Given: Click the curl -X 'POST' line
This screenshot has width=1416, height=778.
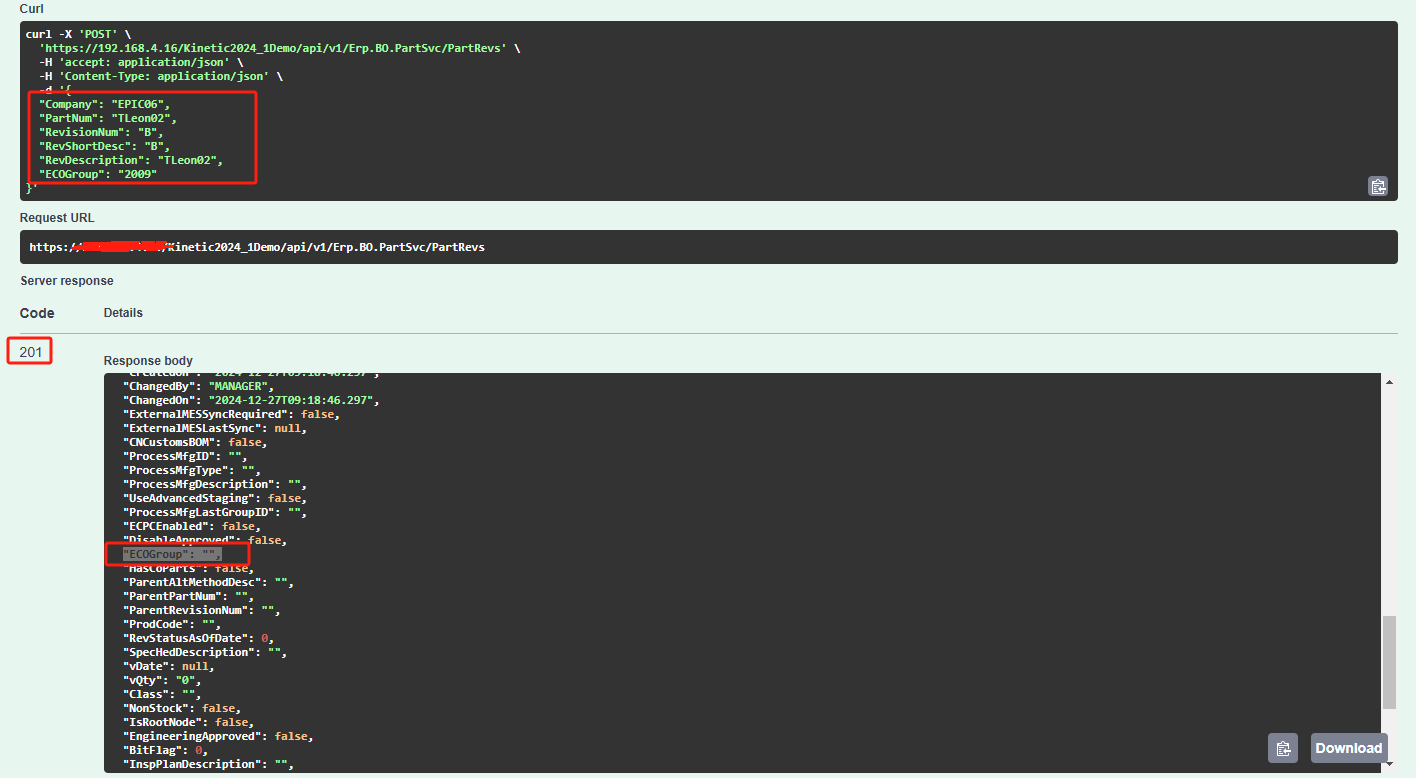Looking at the screenshot, I should click(78, 34).
